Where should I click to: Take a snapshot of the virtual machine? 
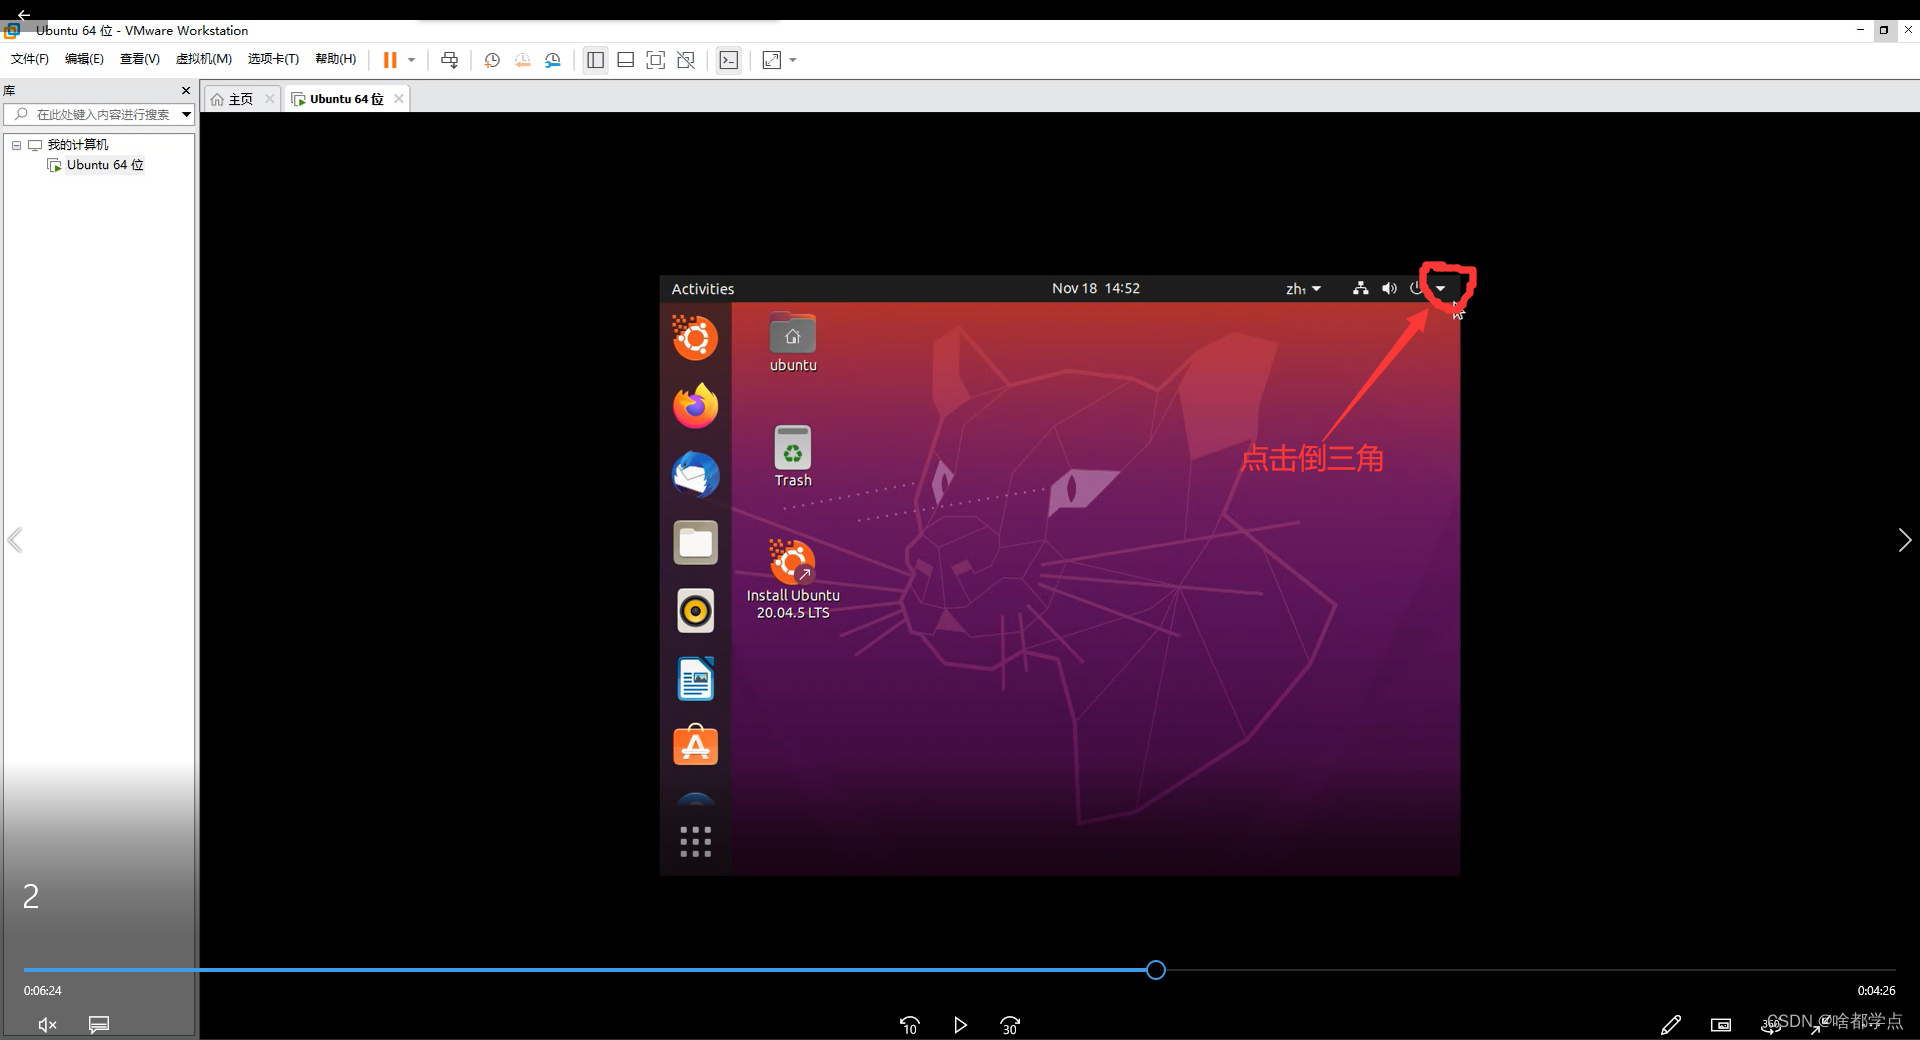click(x=492, y=60)
